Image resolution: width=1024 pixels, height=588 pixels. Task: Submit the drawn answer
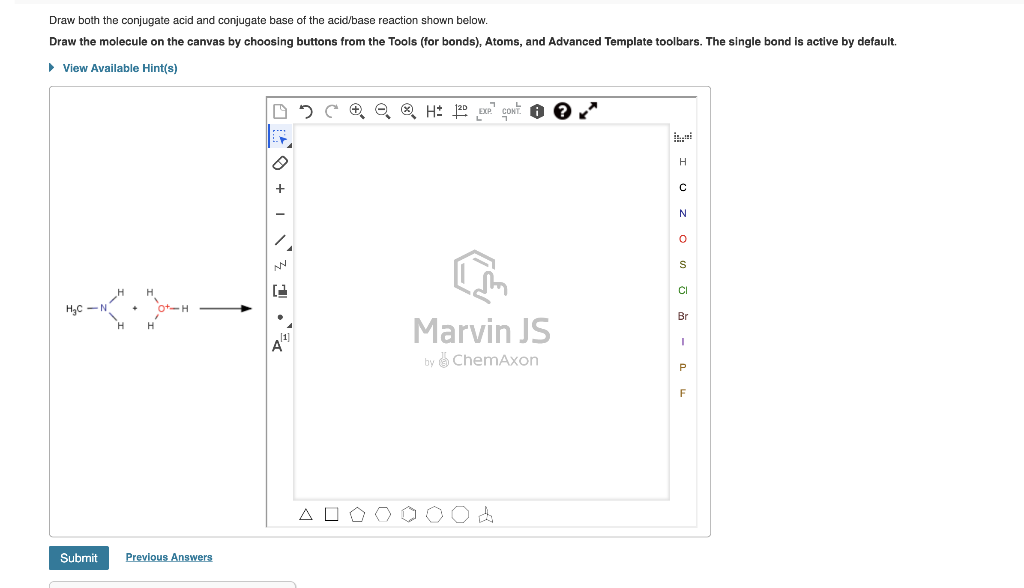(x=79, y=558)
